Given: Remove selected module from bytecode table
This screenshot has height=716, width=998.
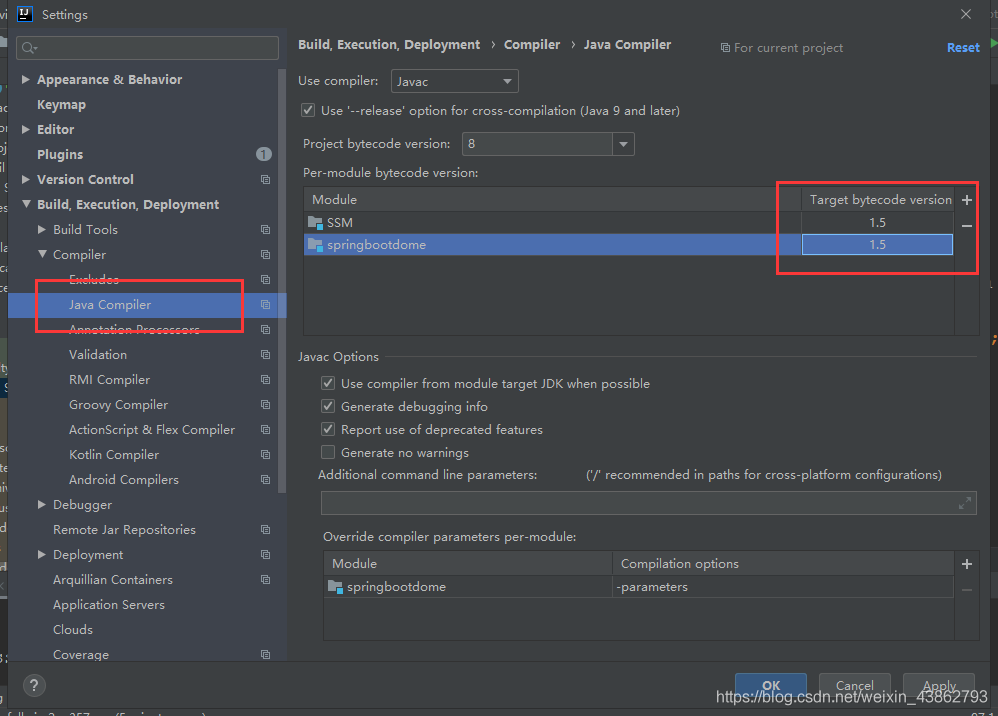Looking at the screenshot, I should click(x=966, y=226).
